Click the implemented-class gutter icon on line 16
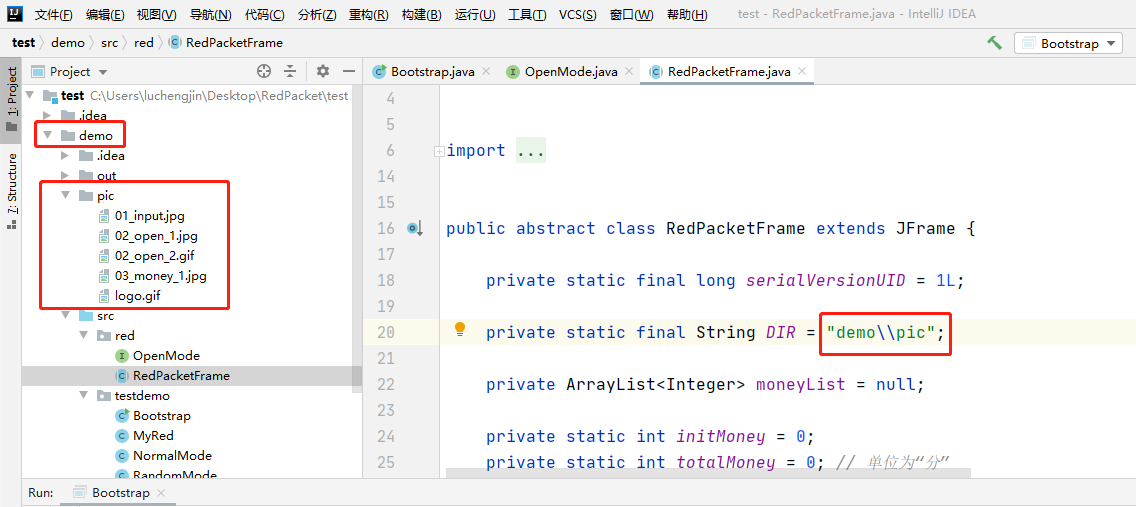The width and height of the screenshot is (1136, 507). tap(414, 229)
